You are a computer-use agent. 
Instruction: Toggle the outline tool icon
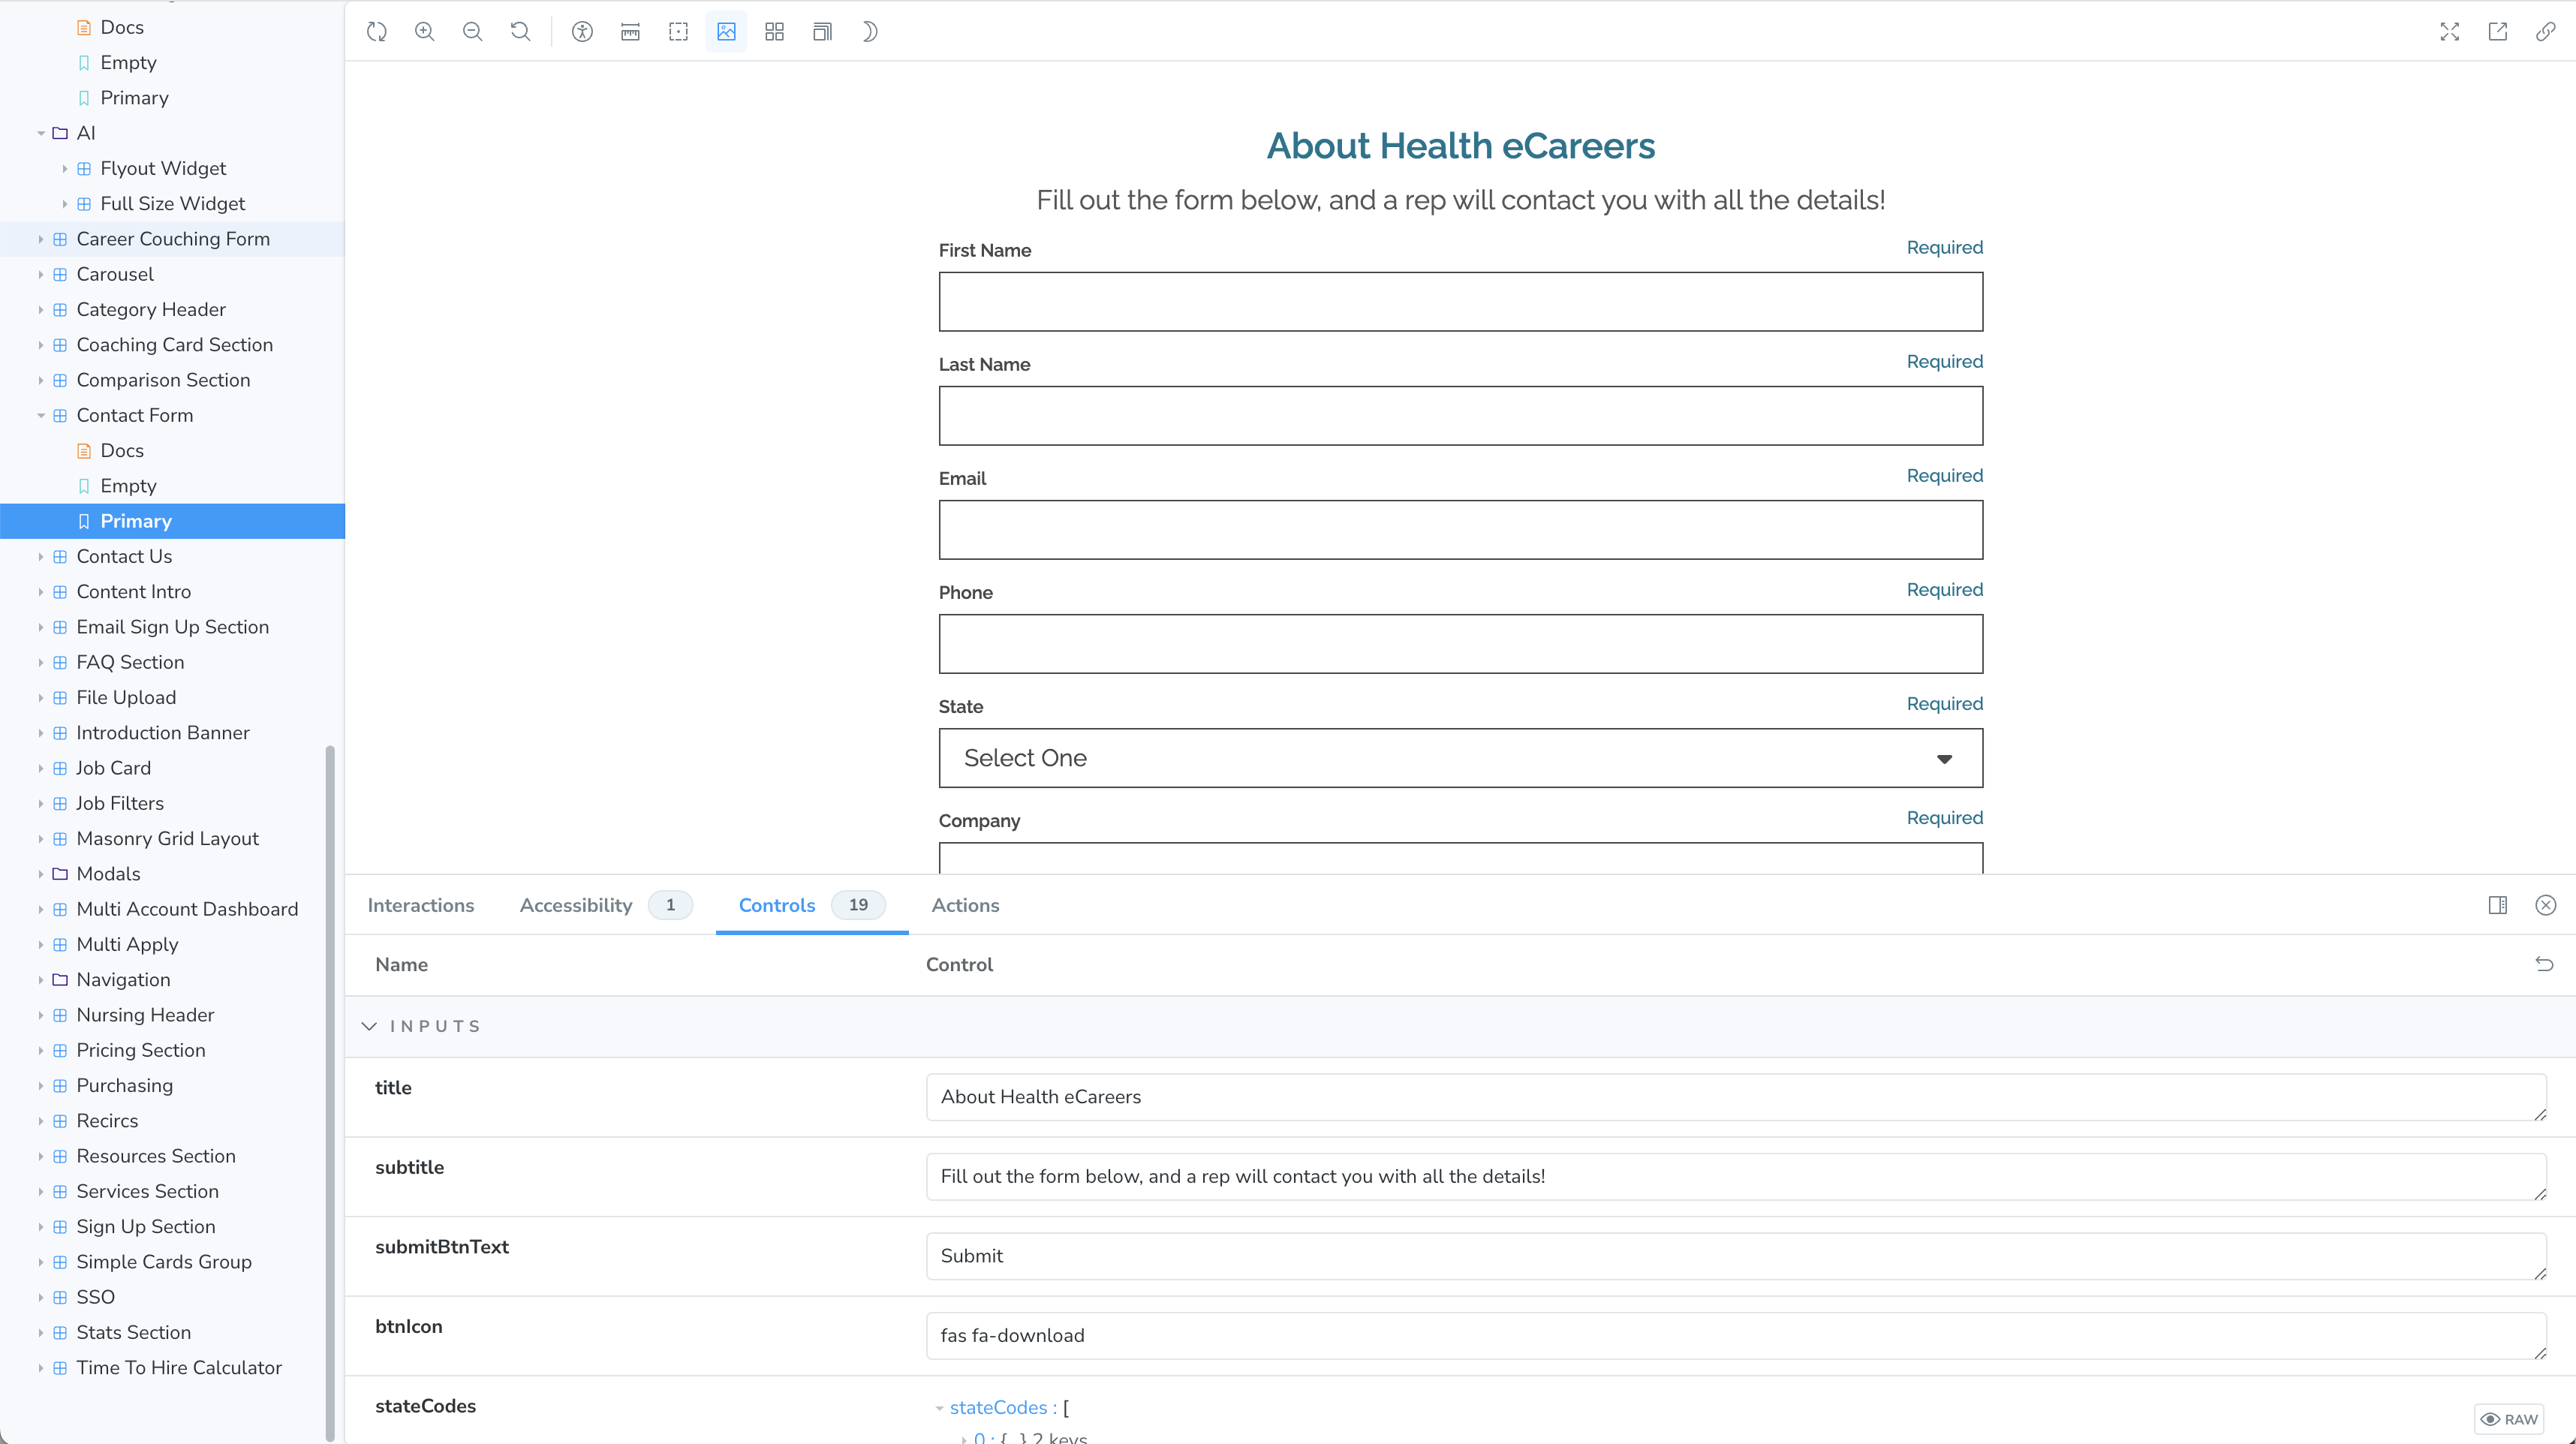pyautogui.click(x=678, y=32)
